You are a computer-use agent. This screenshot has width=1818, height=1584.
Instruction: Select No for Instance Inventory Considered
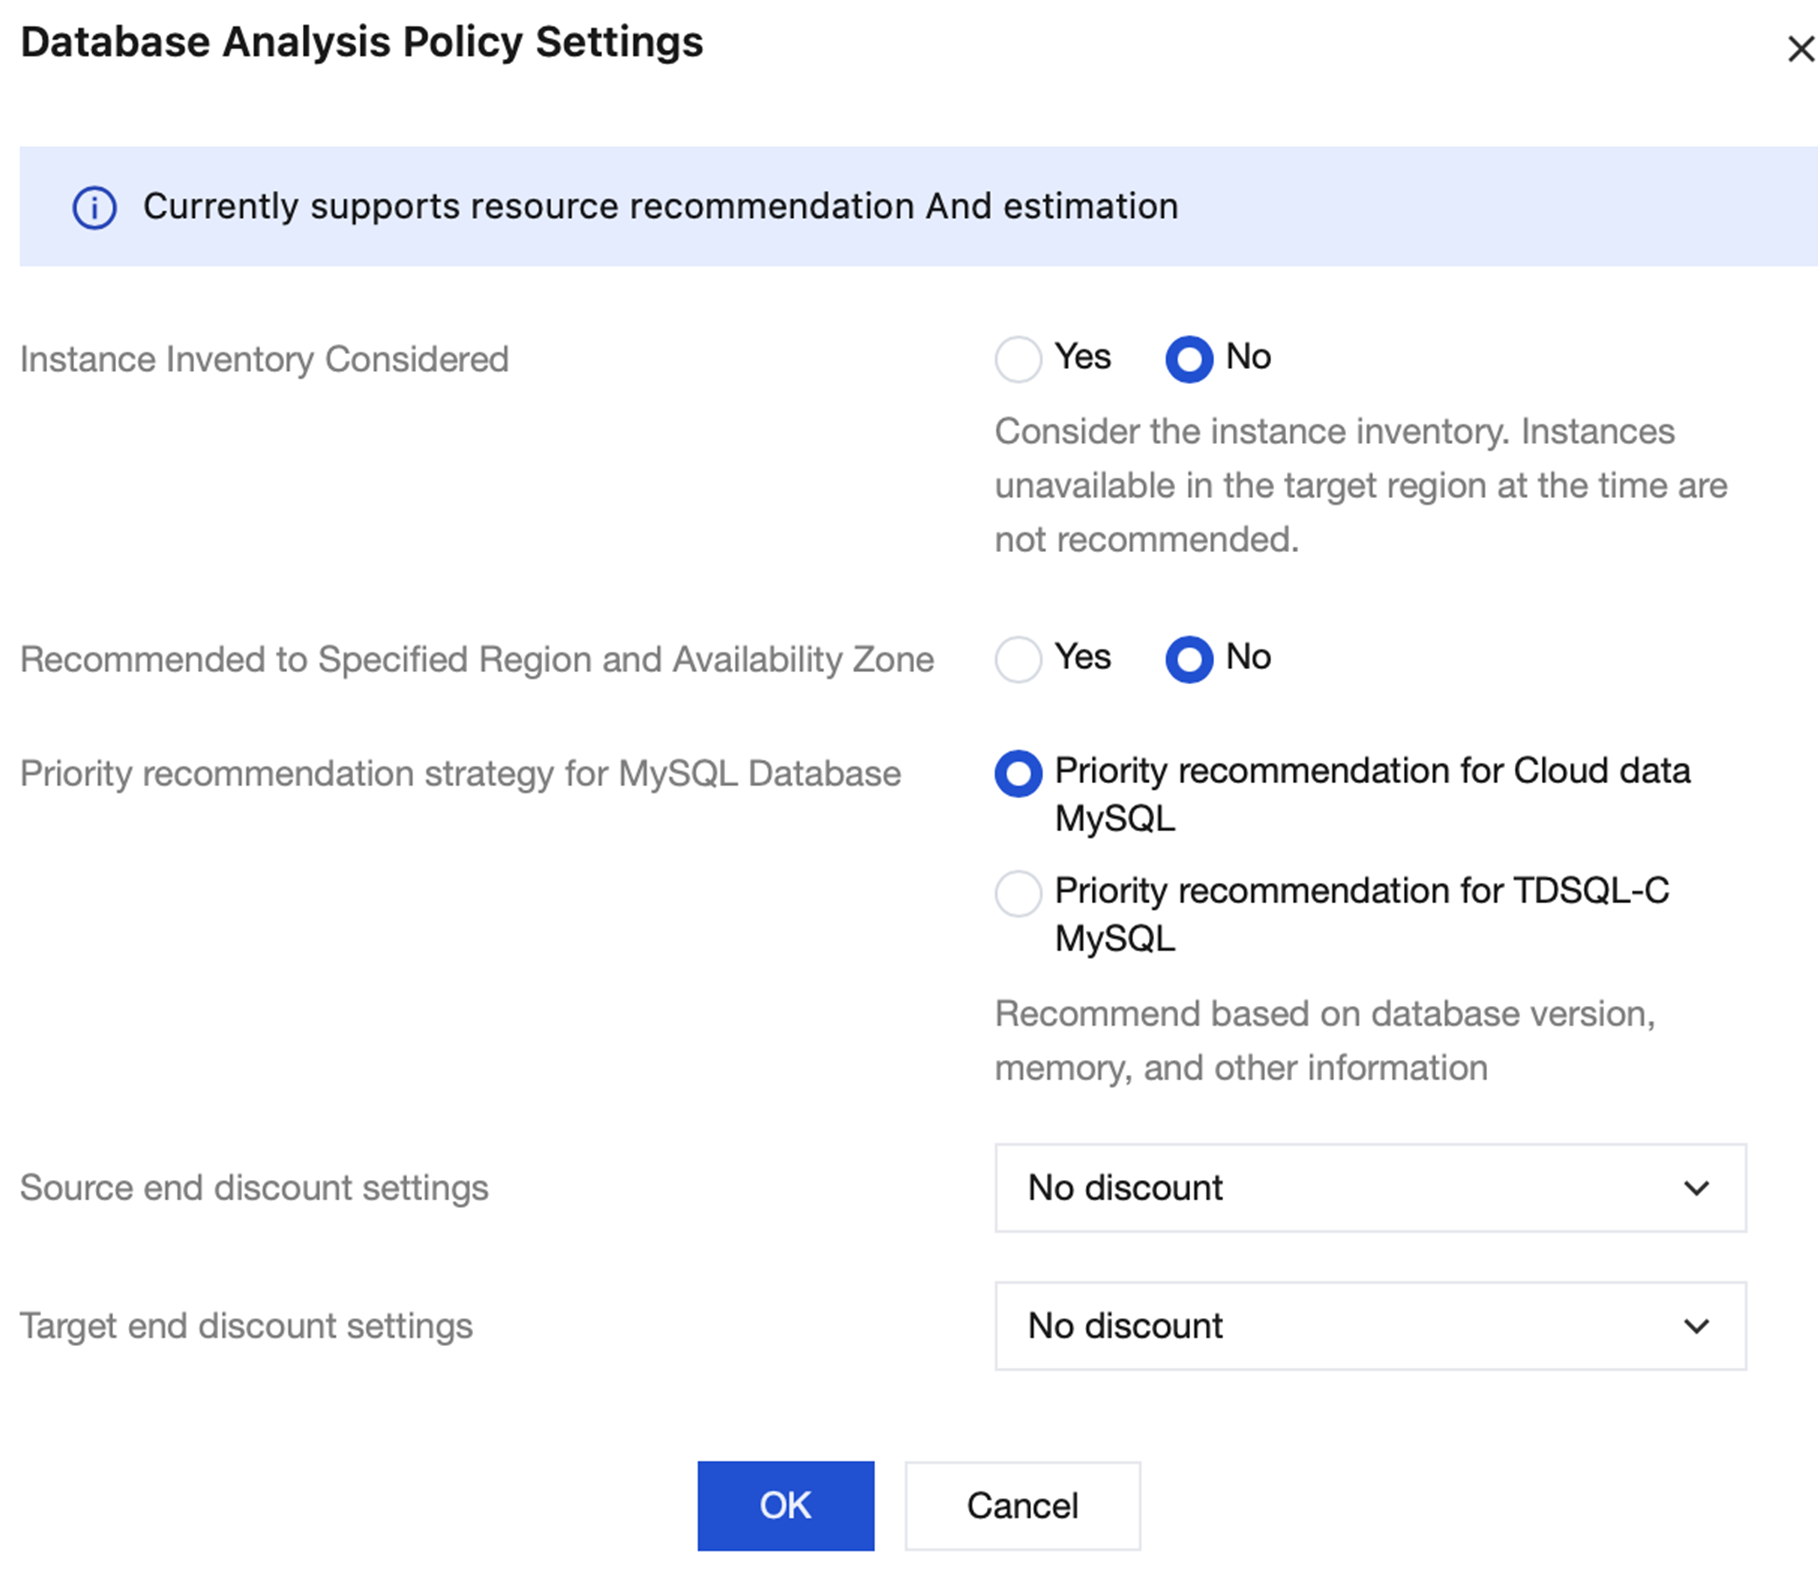coord(1189,359)
